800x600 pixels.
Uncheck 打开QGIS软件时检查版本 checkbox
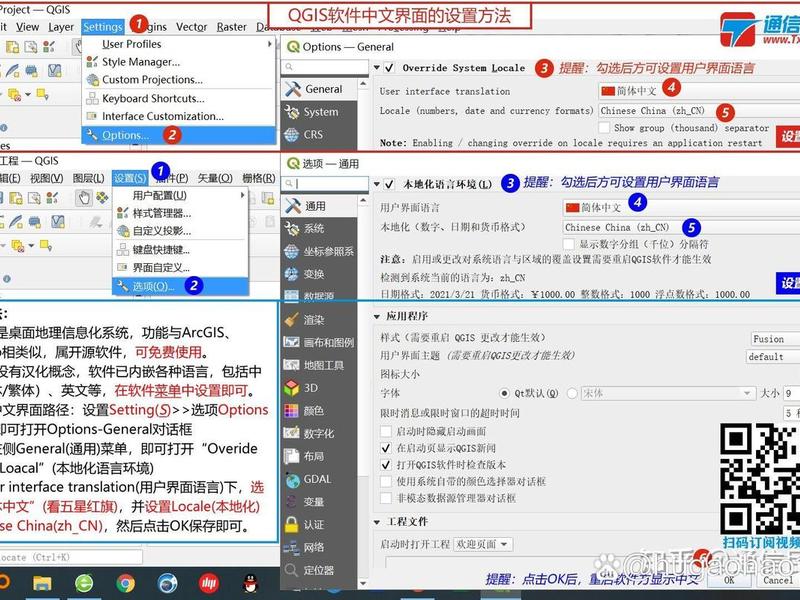(386, 465)
